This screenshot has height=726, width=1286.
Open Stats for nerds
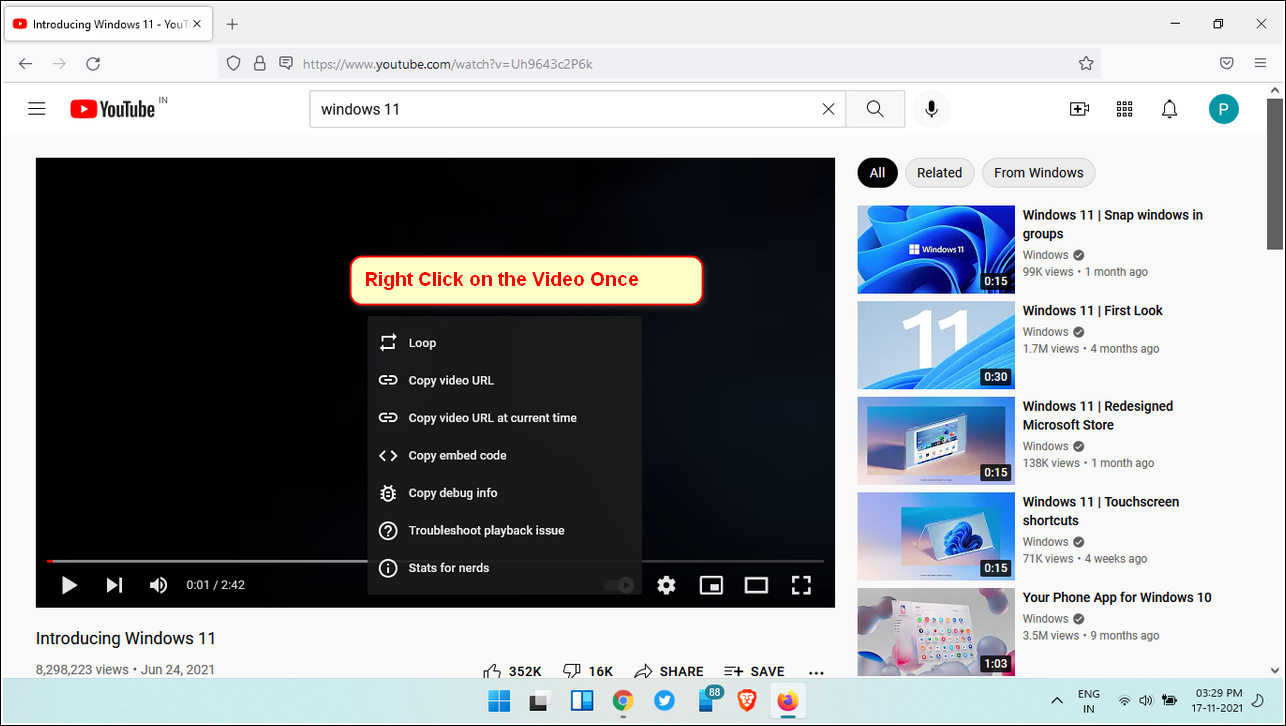tap(504, 568)
